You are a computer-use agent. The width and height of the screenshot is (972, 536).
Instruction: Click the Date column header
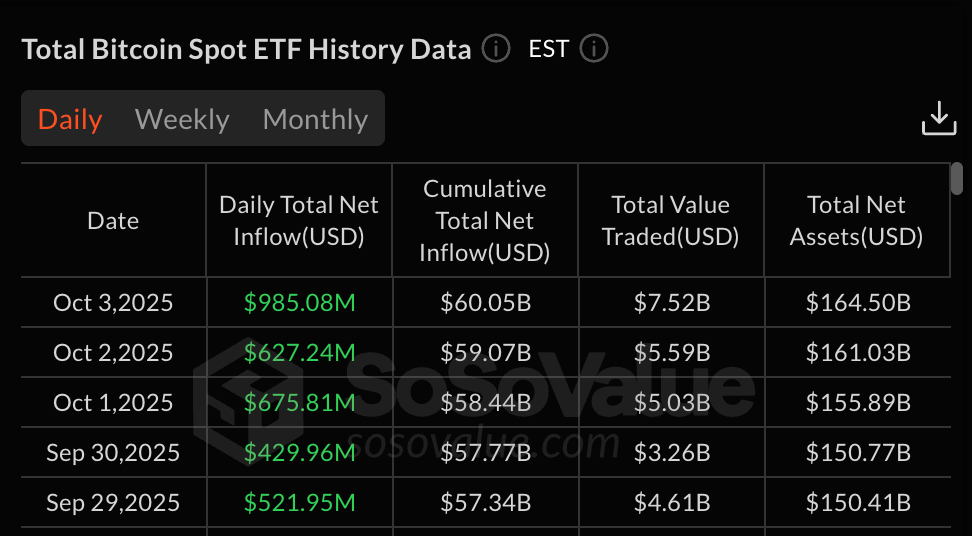tap(113, 221)
